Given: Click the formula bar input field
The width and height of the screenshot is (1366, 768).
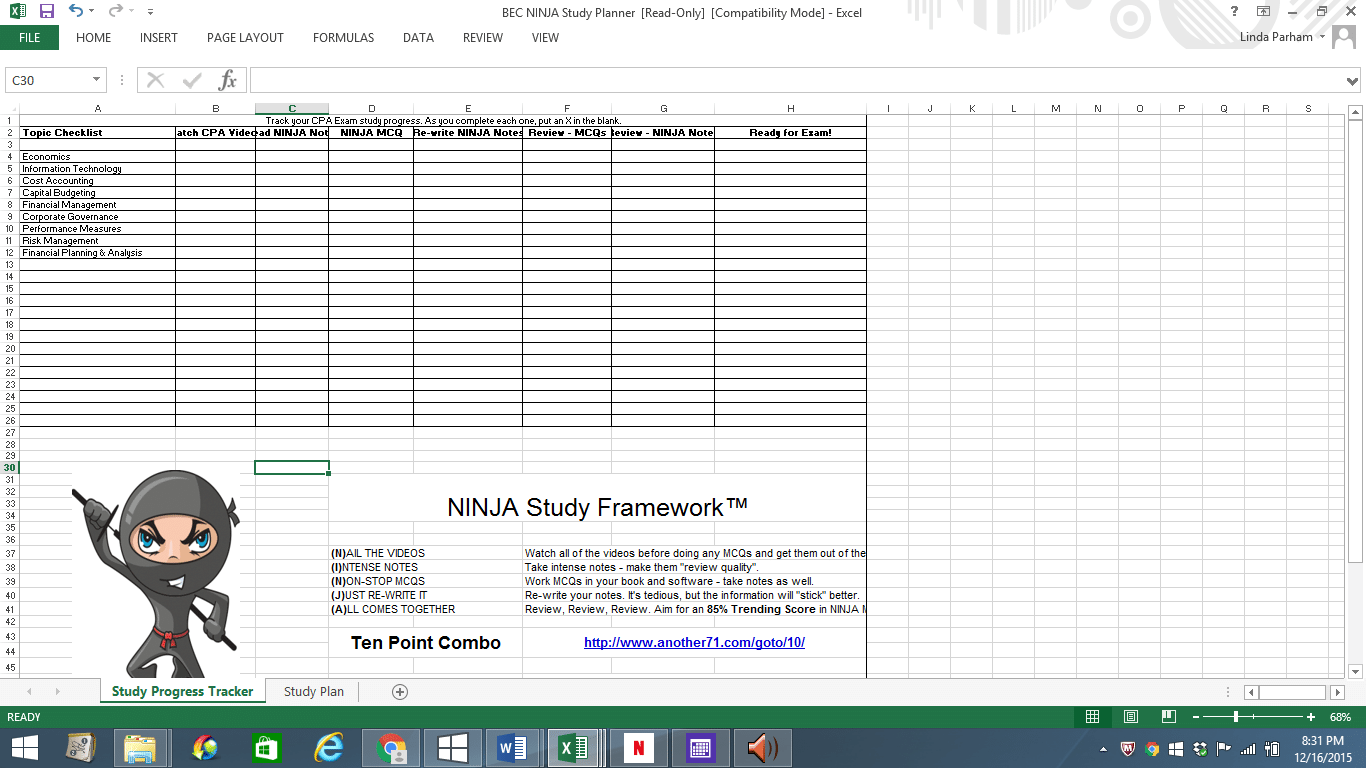Looking at the screenshot, I should [x=796, y=80].
